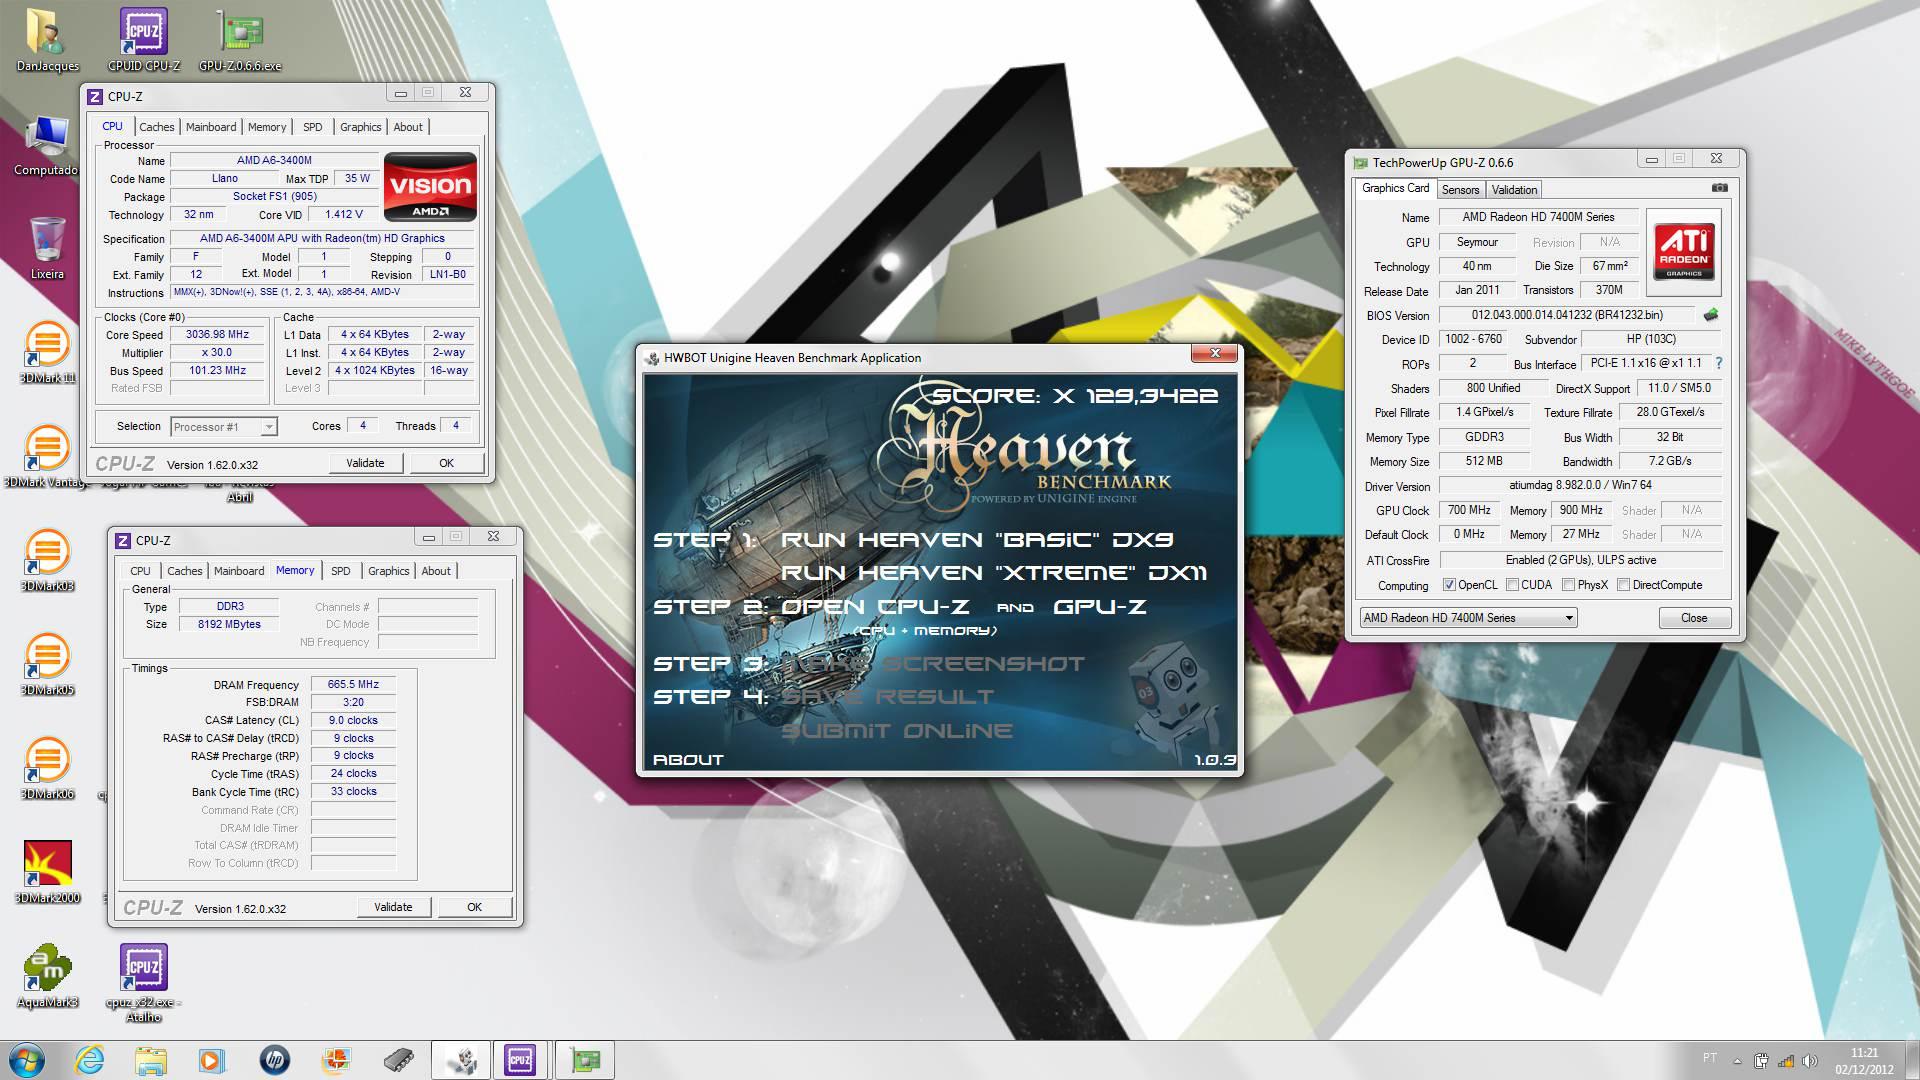Click the CPU Name field AMD A6-3400M
This screenshot has width=1920, height=1080.
tap(274, 160)
